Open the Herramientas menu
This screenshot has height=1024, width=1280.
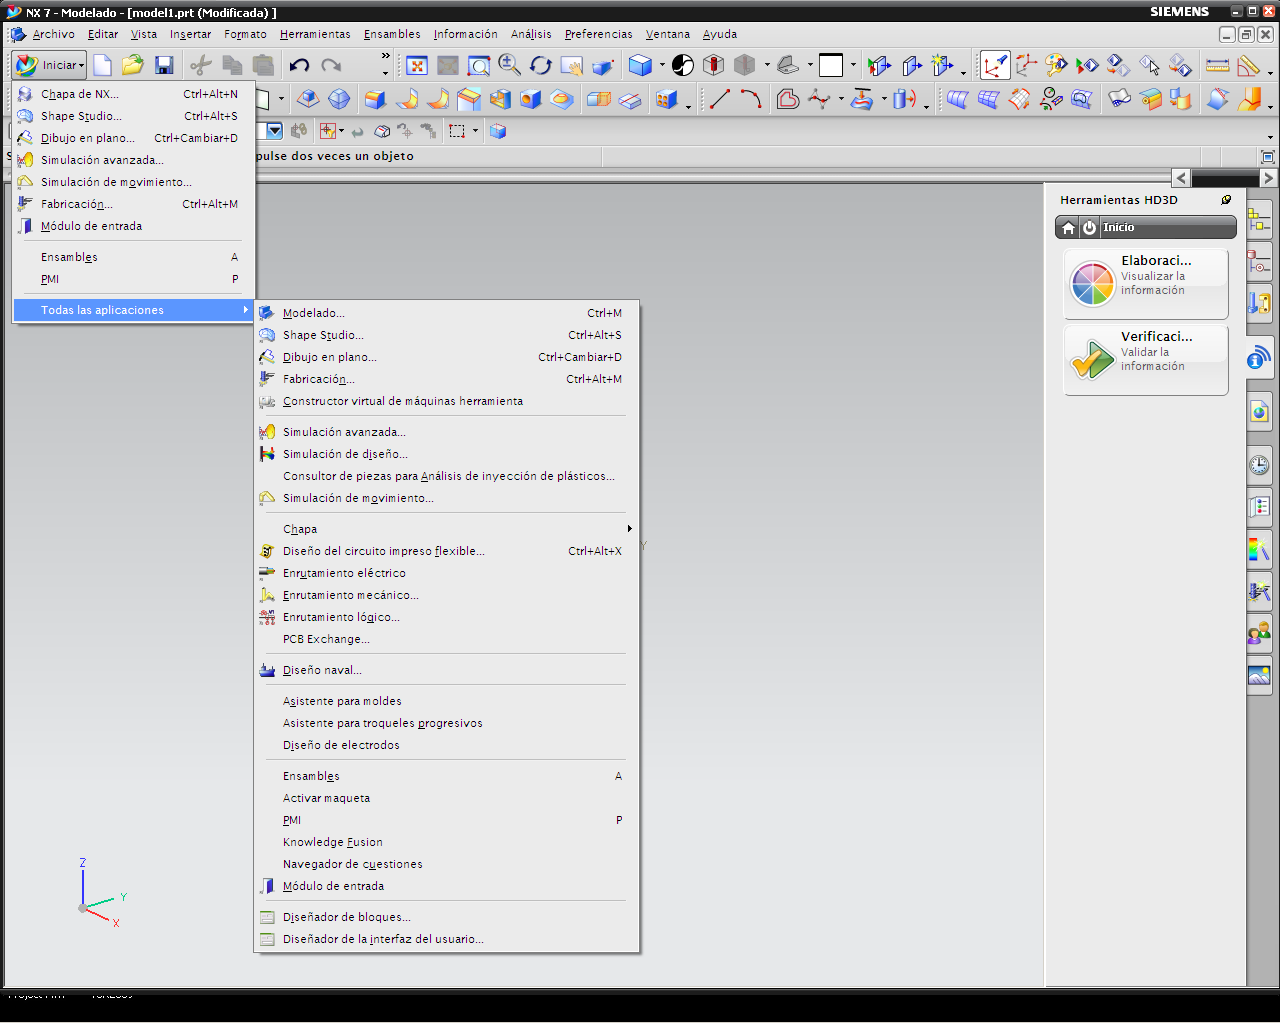click(x=315, y=34)
